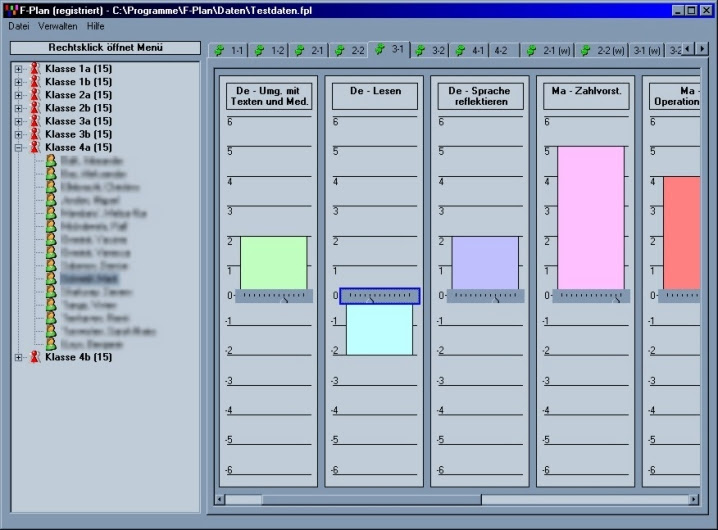Switch to the 3-2 tab
The width and height of the screenshot is (718, 530).
[430, 50]
